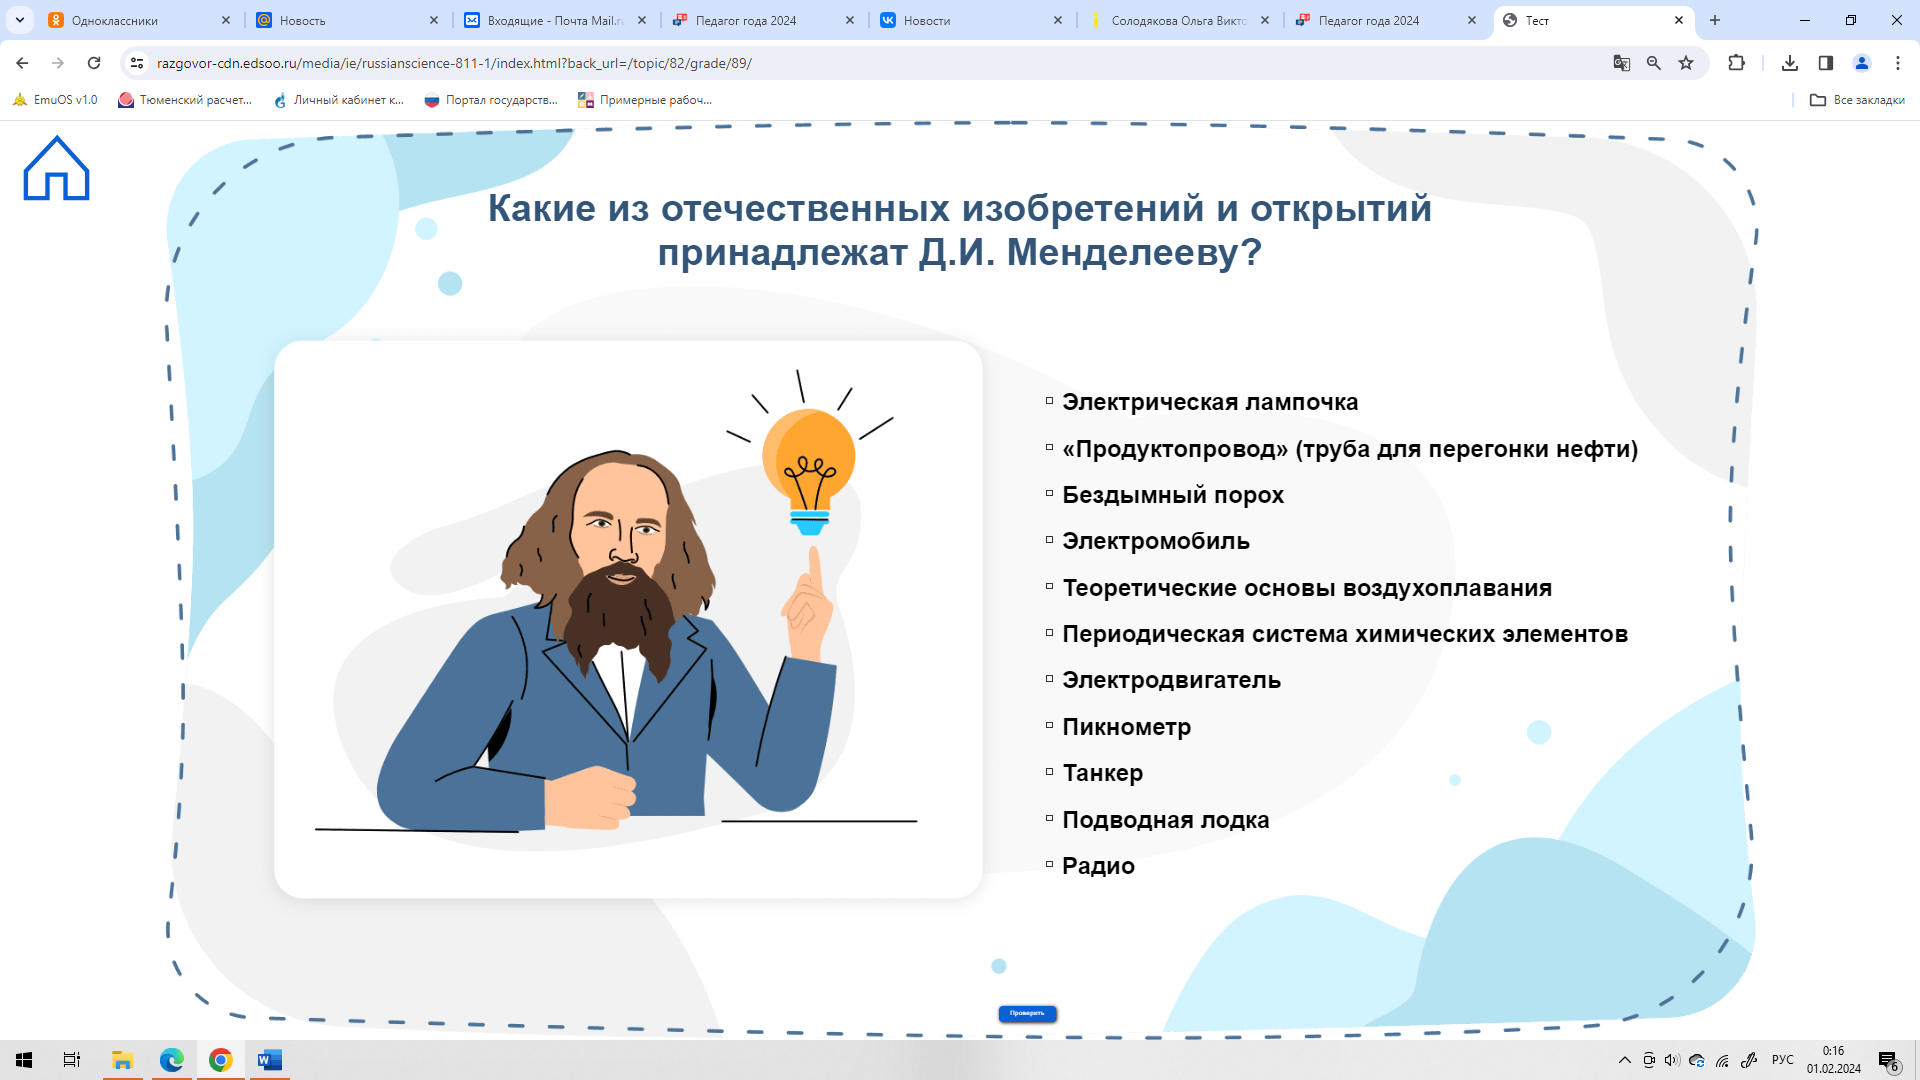Open the zoom magnifier icon
The height and width of the screenshot is (1080, 1920).
1654,63
